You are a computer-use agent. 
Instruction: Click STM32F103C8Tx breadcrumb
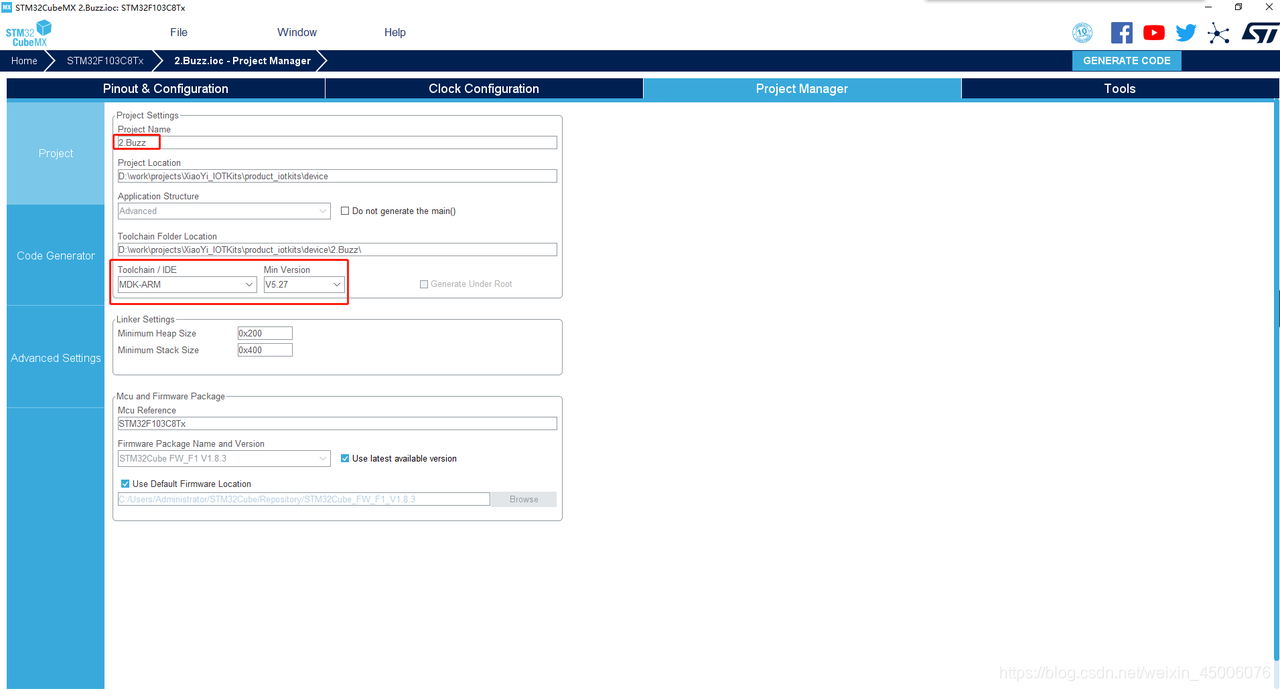(105, 61)
